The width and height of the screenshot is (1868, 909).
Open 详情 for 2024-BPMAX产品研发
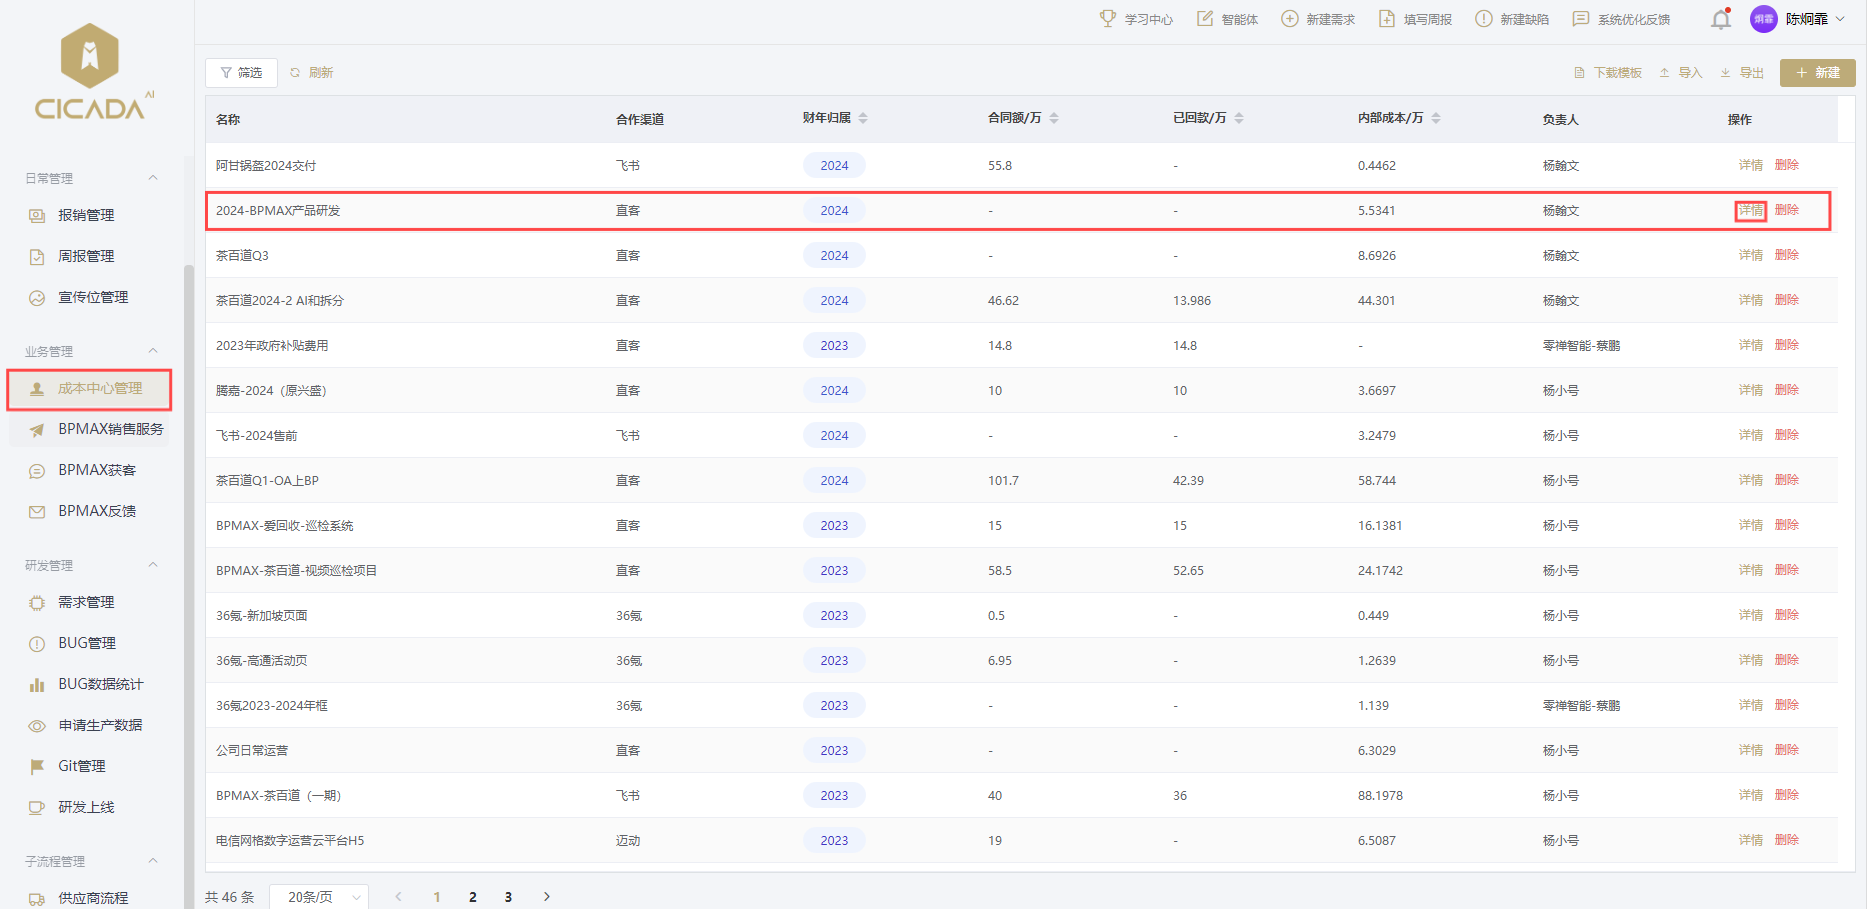coord(1750,210)
